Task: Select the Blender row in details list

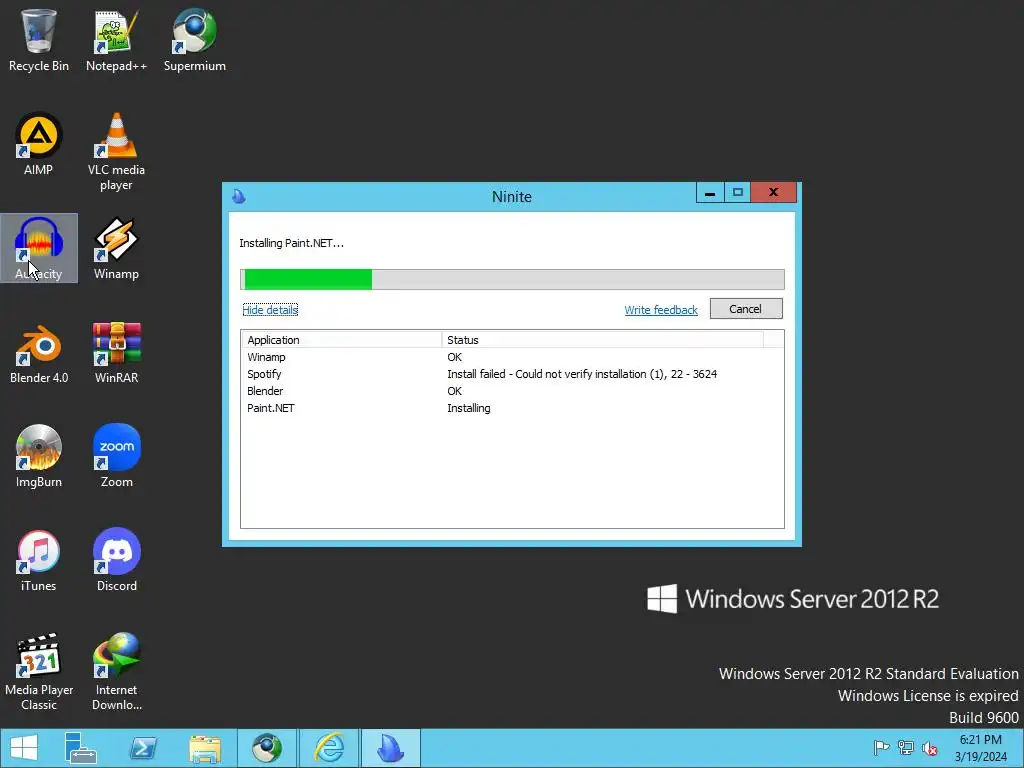Action: click(x=512, y=391)
